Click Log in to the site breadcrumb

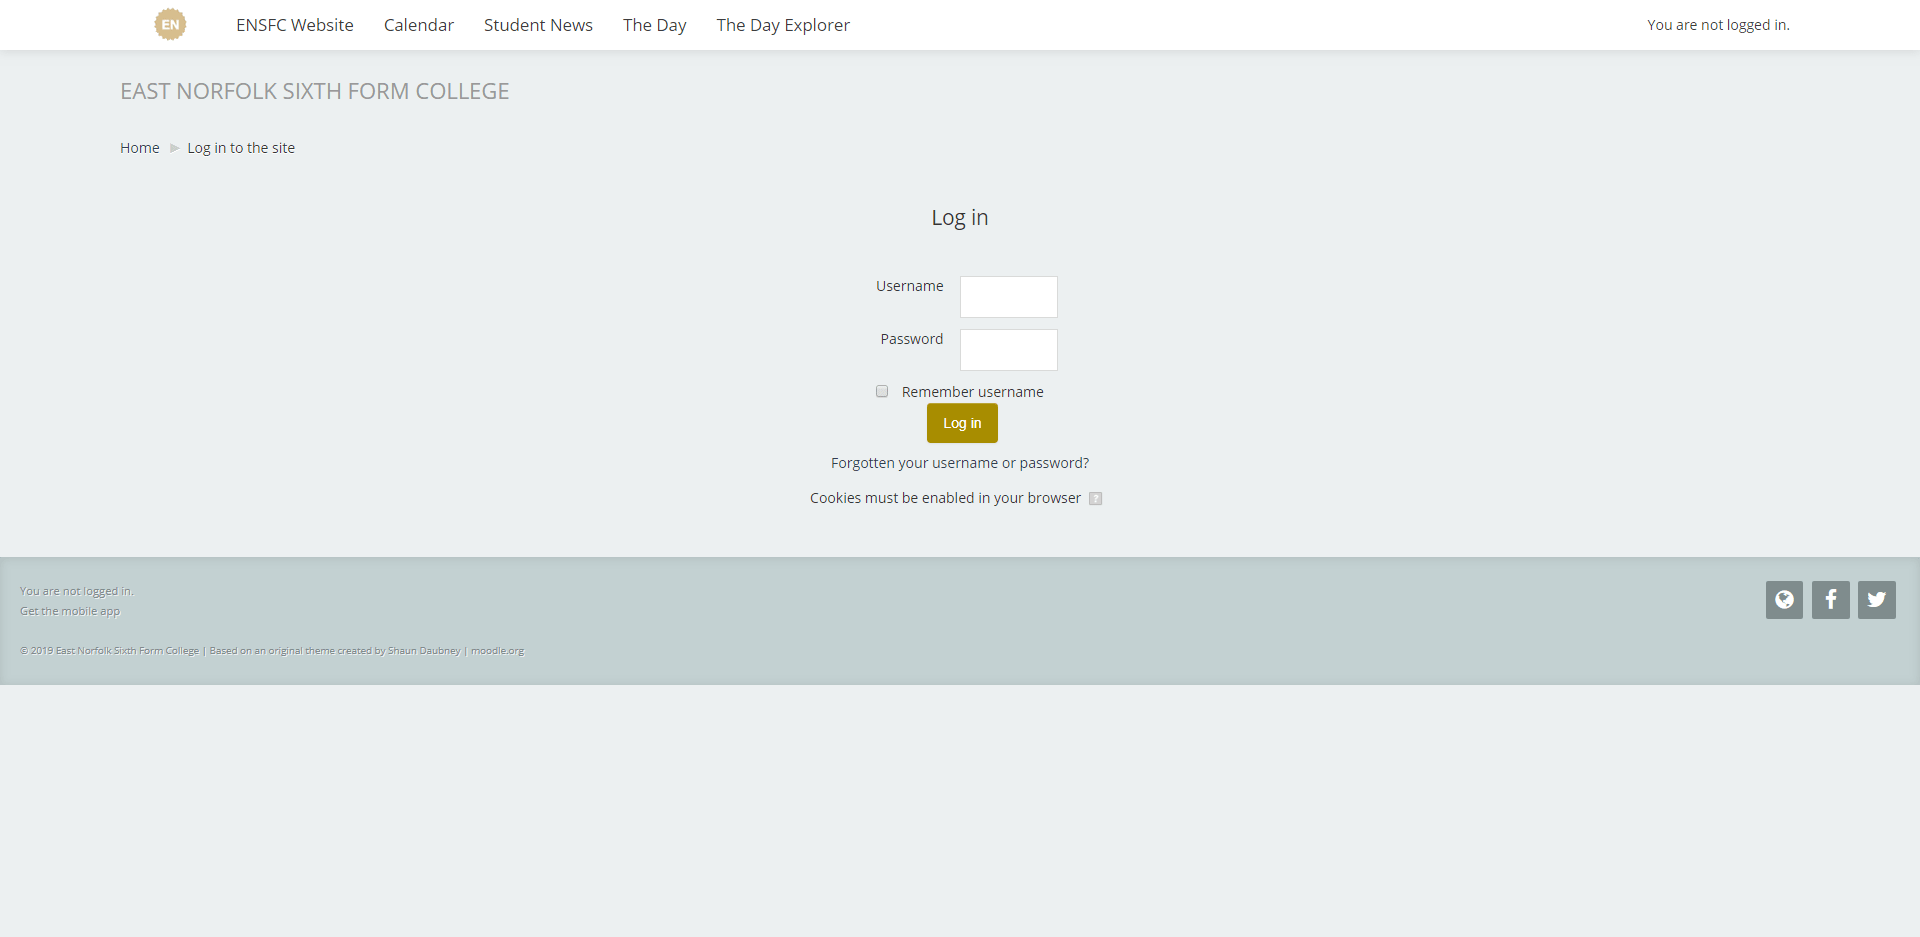pos(241,148)
